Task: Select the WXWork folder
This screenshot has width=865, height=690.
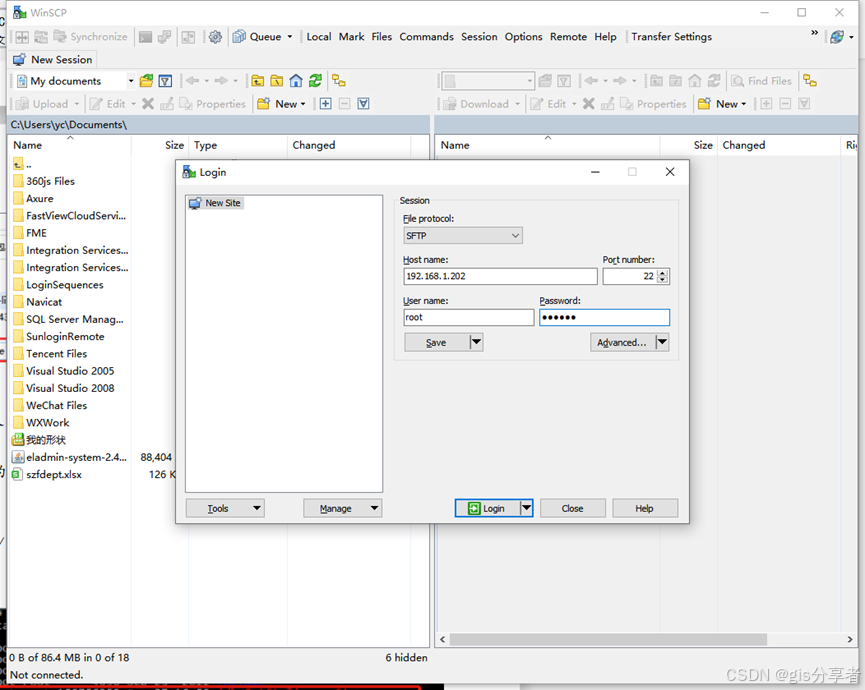Action: (x=47, y=423)
